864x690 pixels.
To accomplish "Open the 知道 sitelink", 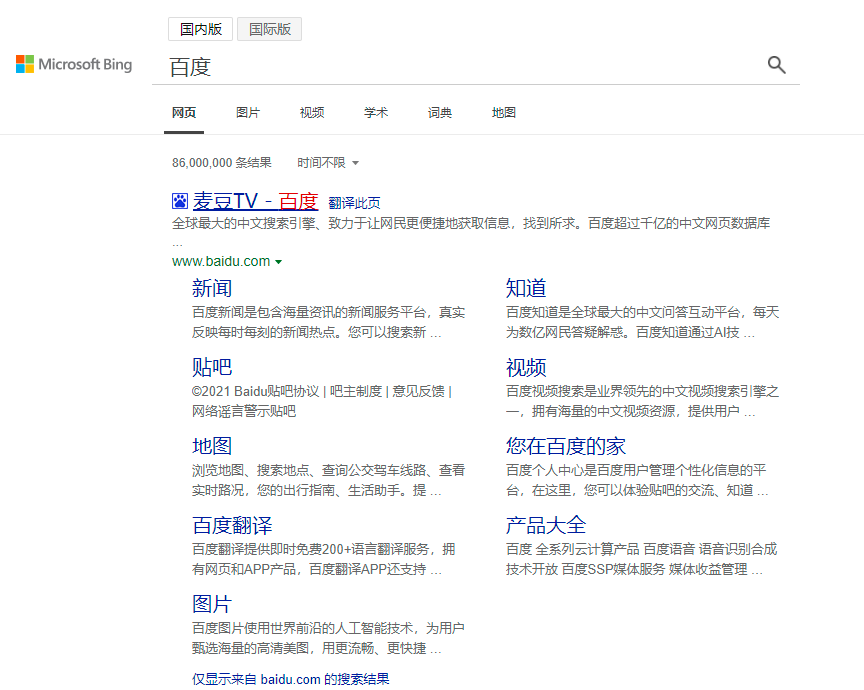I will (x=526, y=288).
